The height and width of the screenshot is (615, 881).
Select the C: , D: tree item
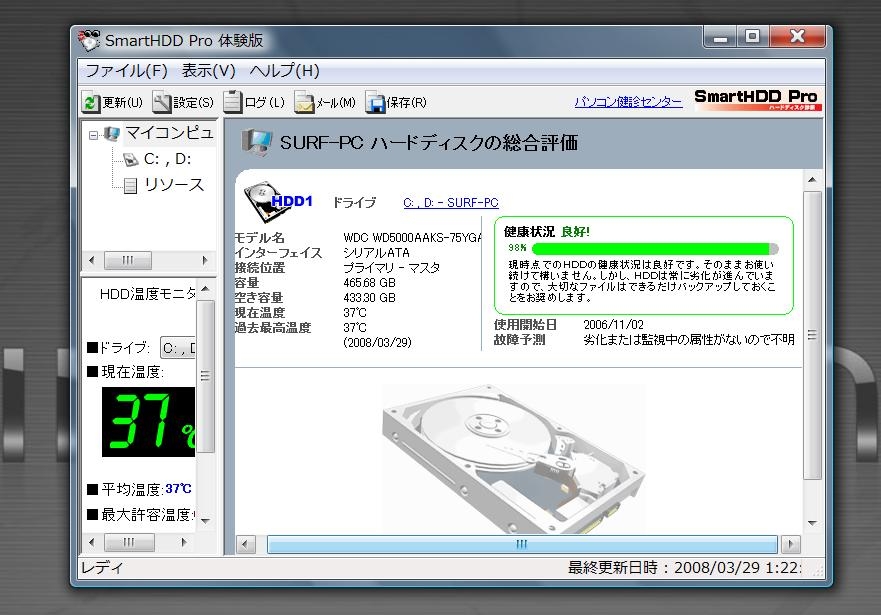(167, 160)
